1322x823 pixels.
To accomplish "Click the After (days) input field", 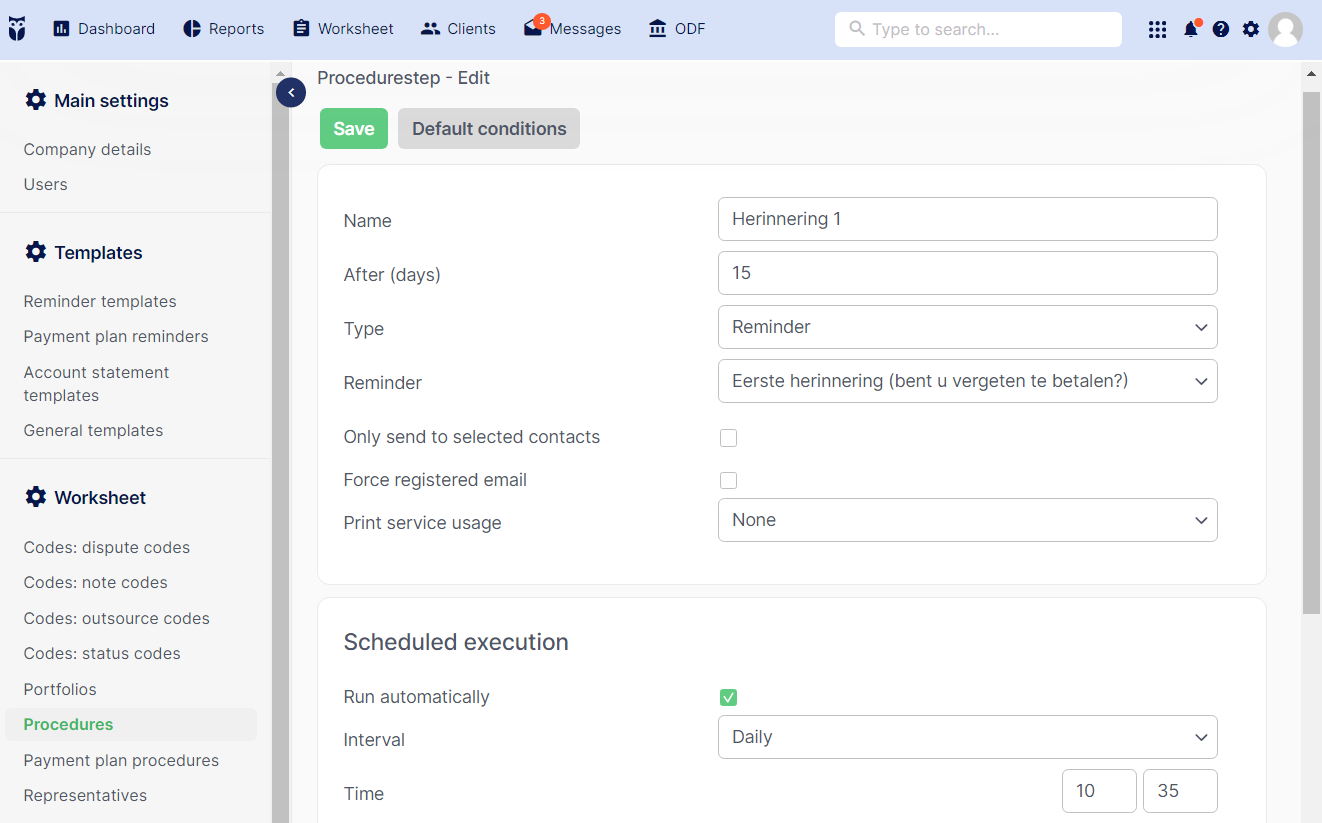I will tap(968, 273).
